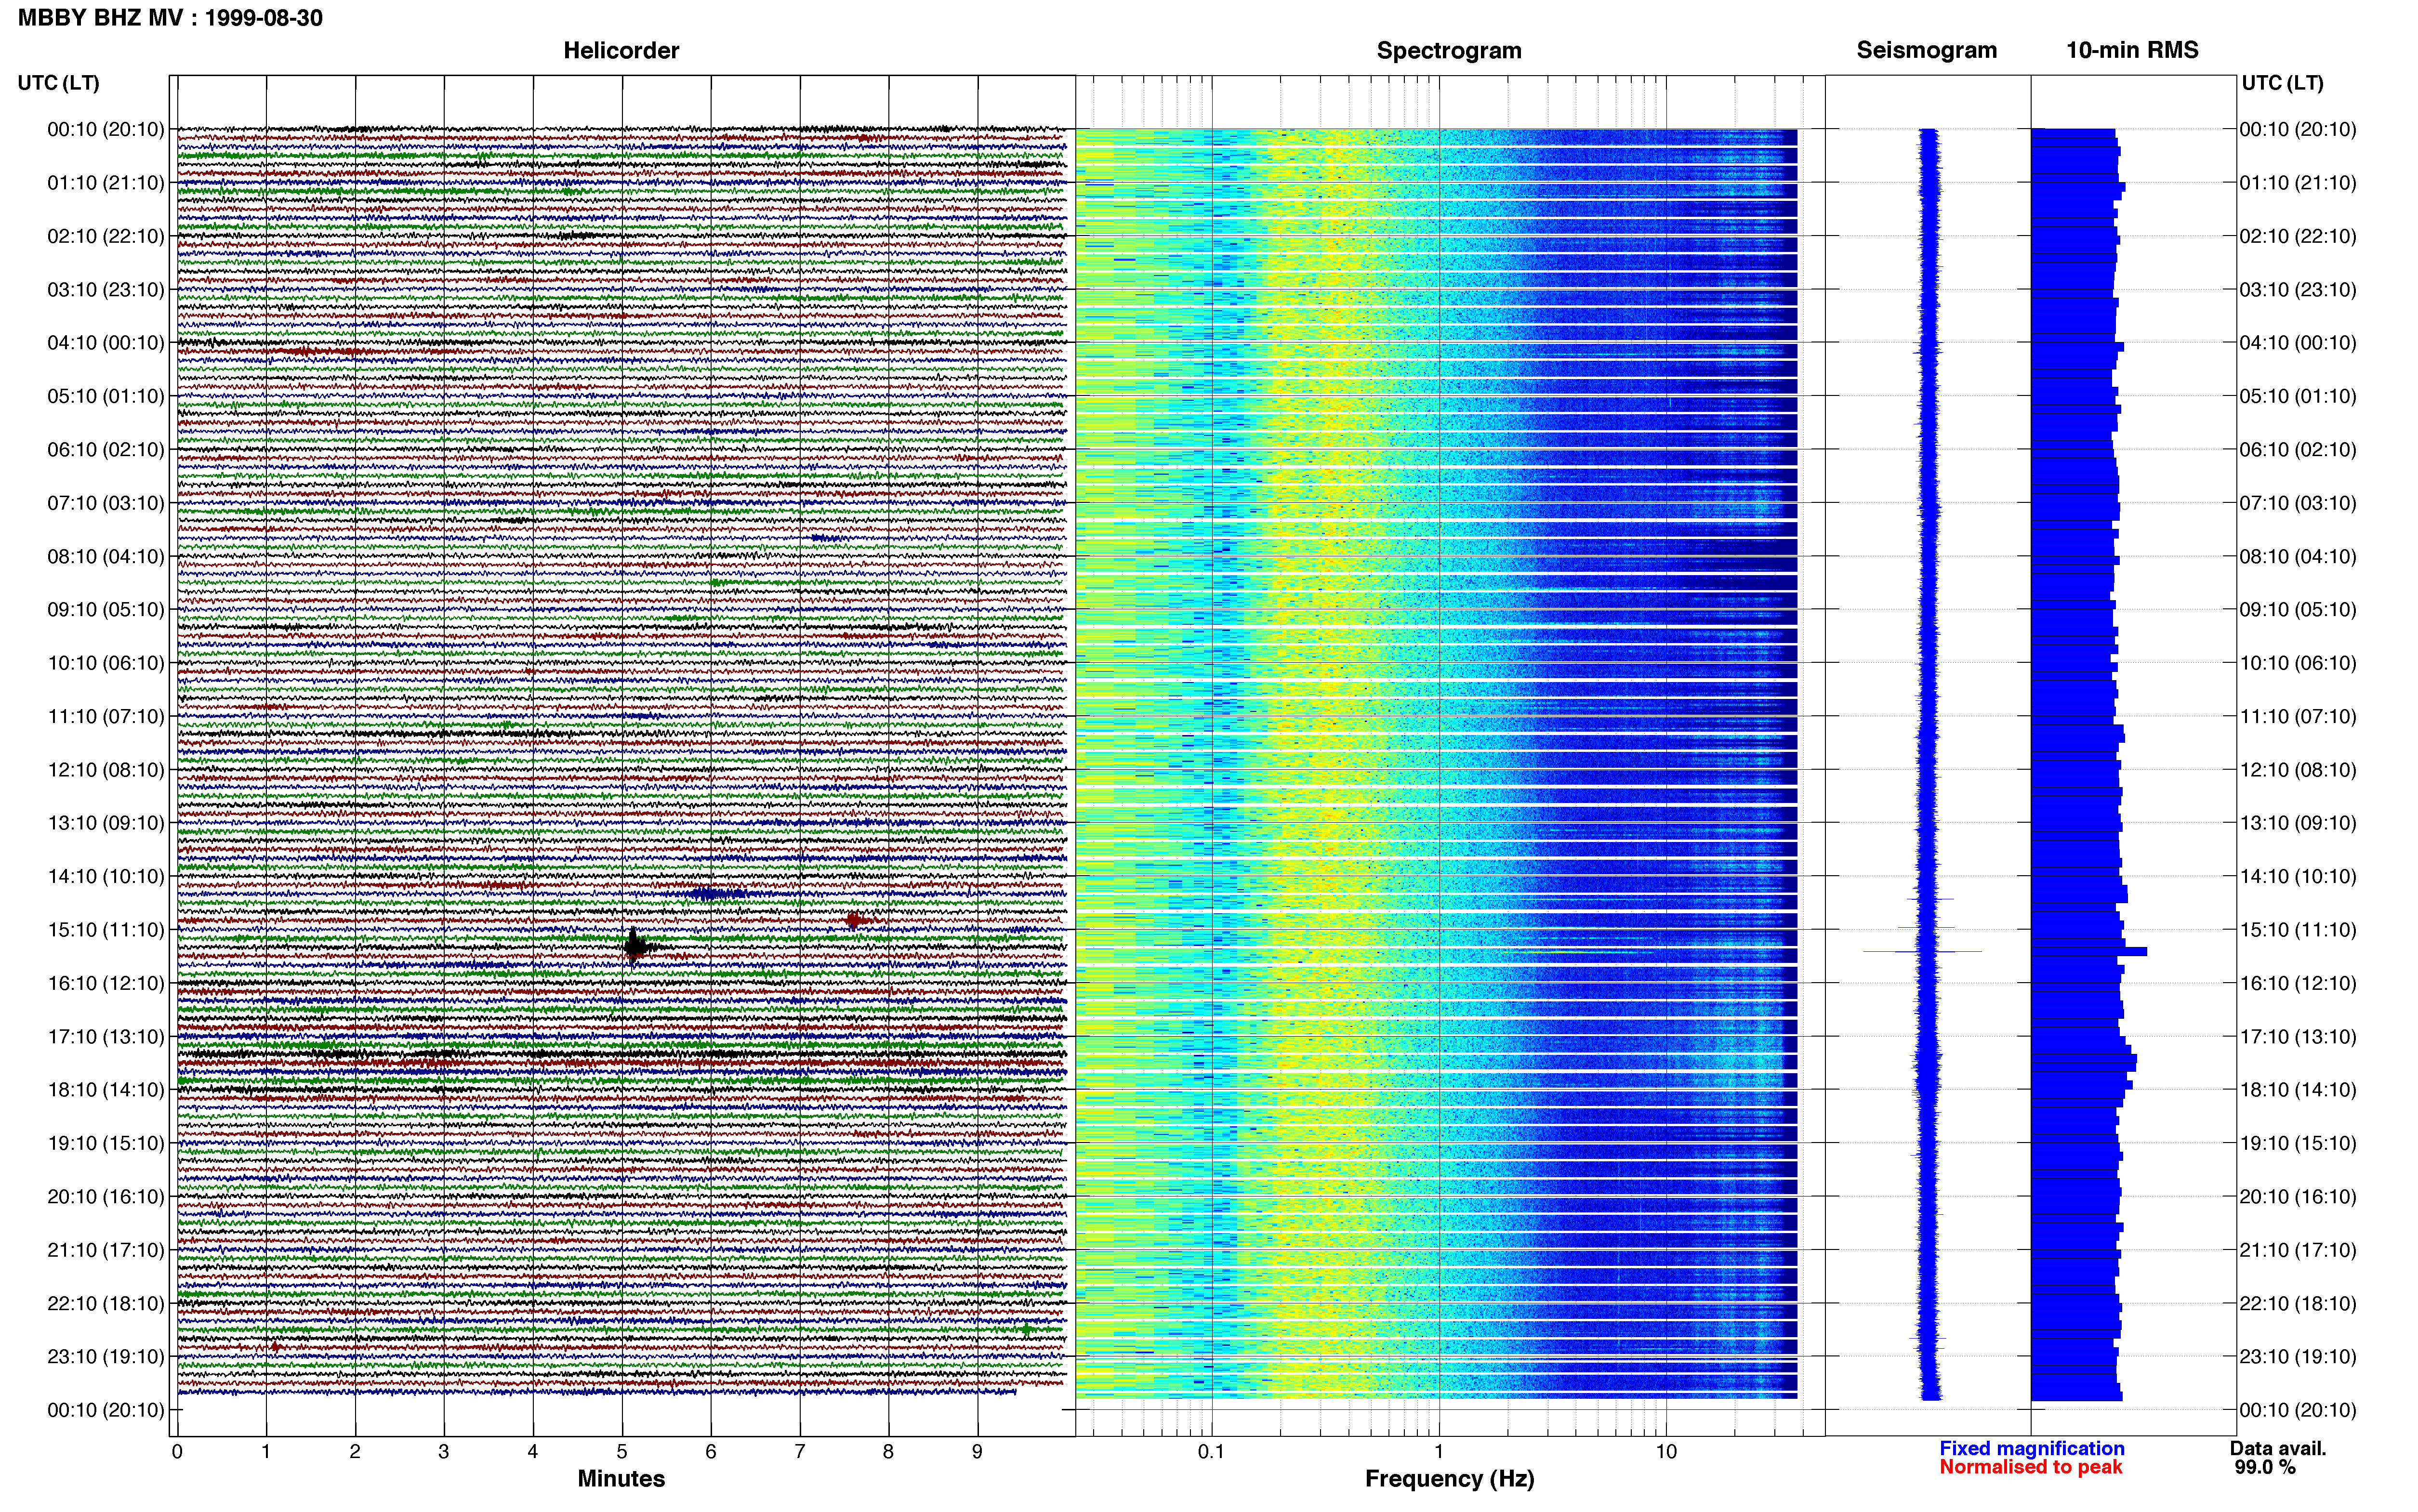
Task: Click left time label 10:10 (06:10)
Action: pyautogui.click(x=106, y=662)
